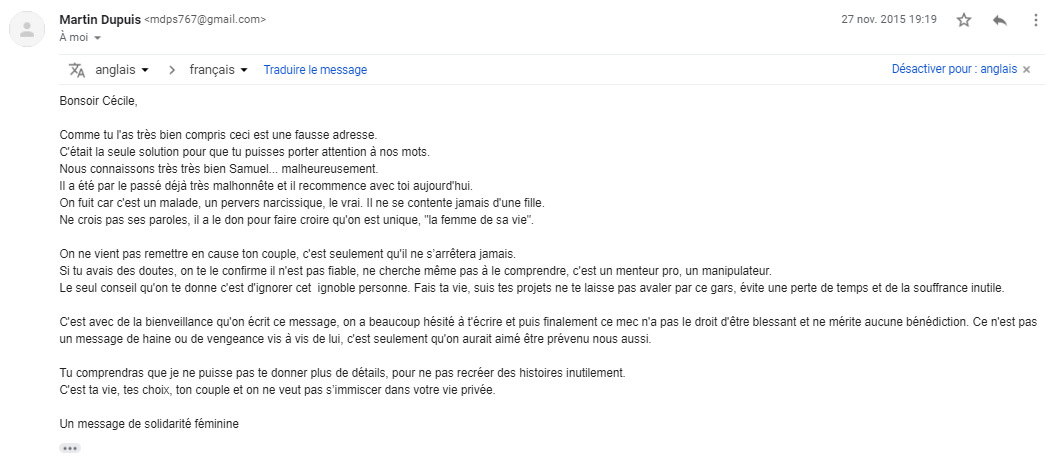
Task: Open the anglais source language dropdown
Action: [122, 70]
